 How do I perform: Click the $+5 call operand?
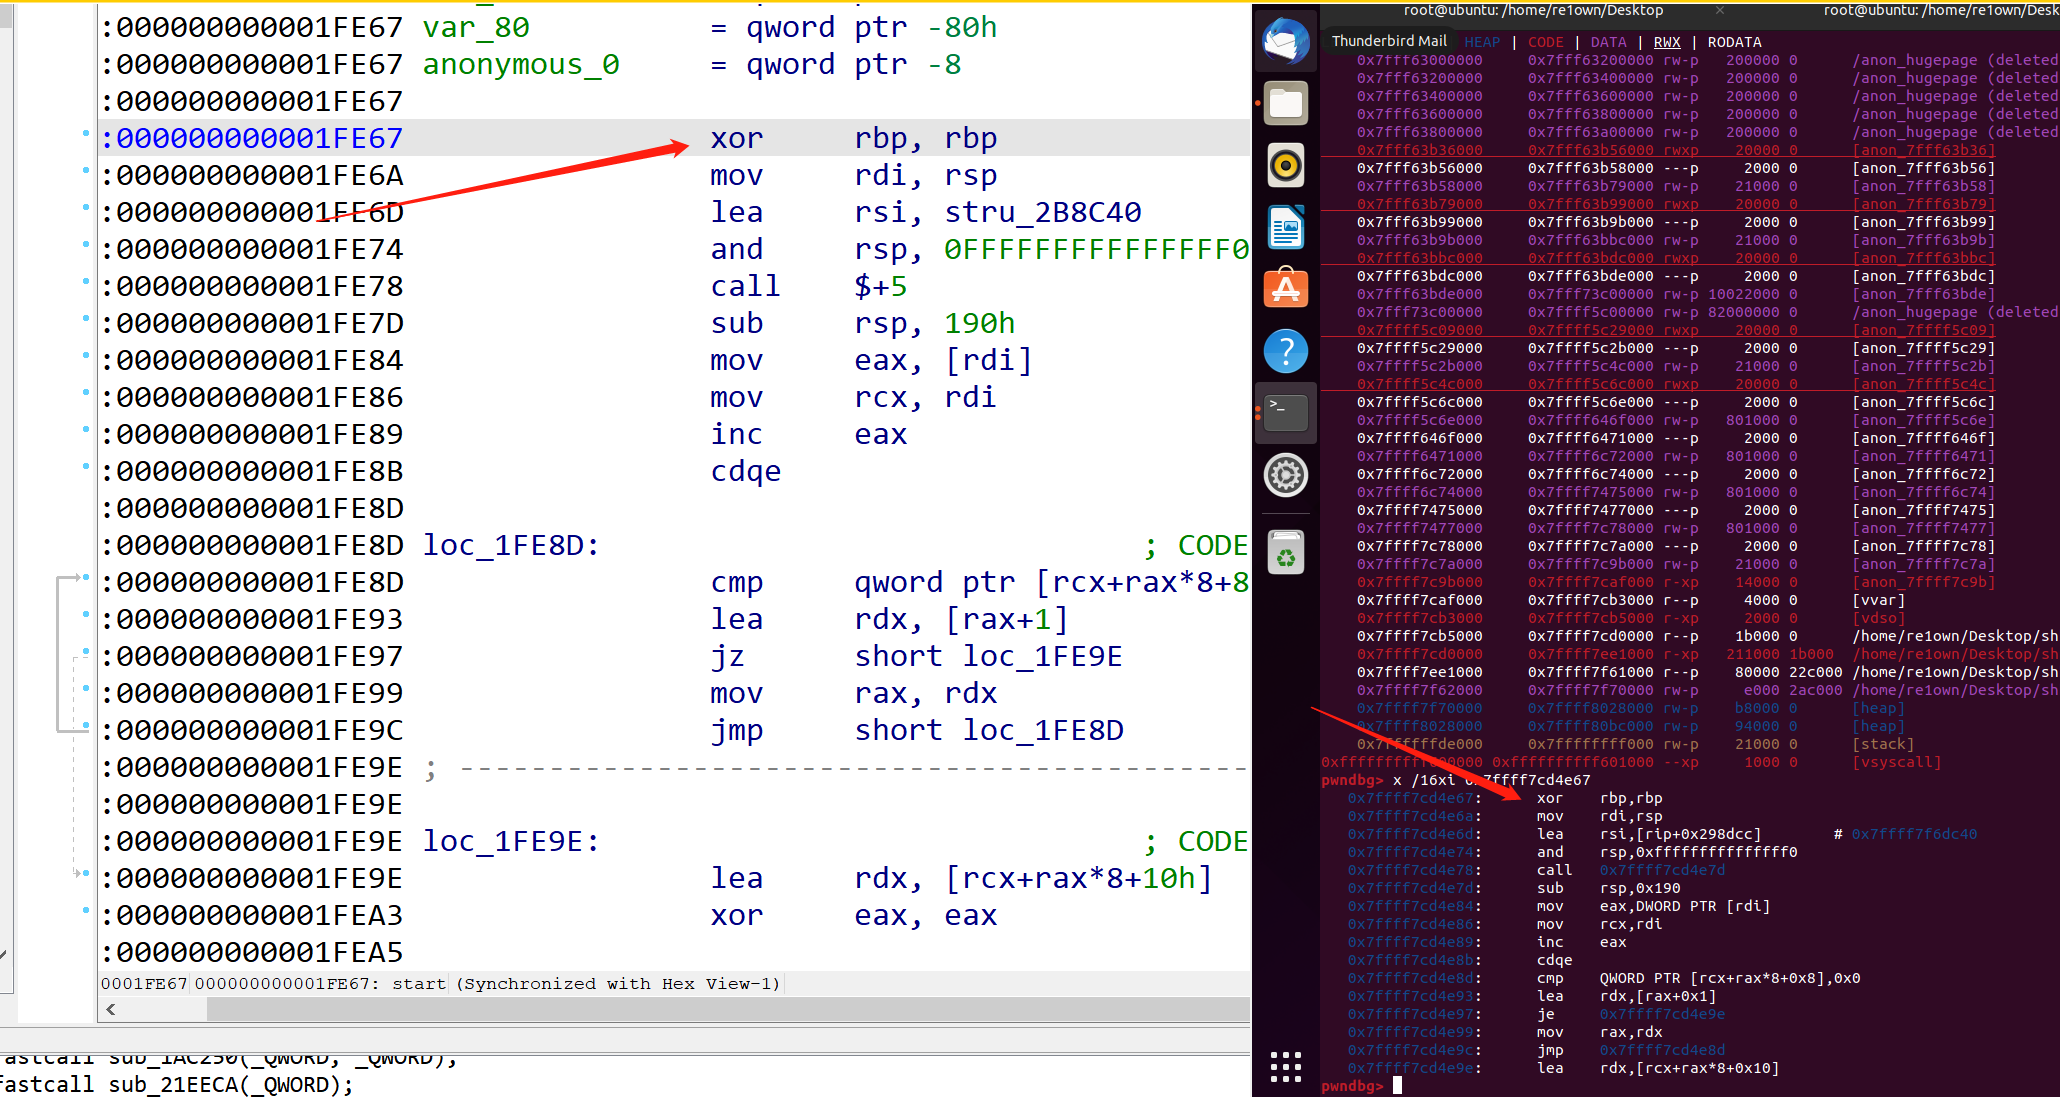[880, 286]
